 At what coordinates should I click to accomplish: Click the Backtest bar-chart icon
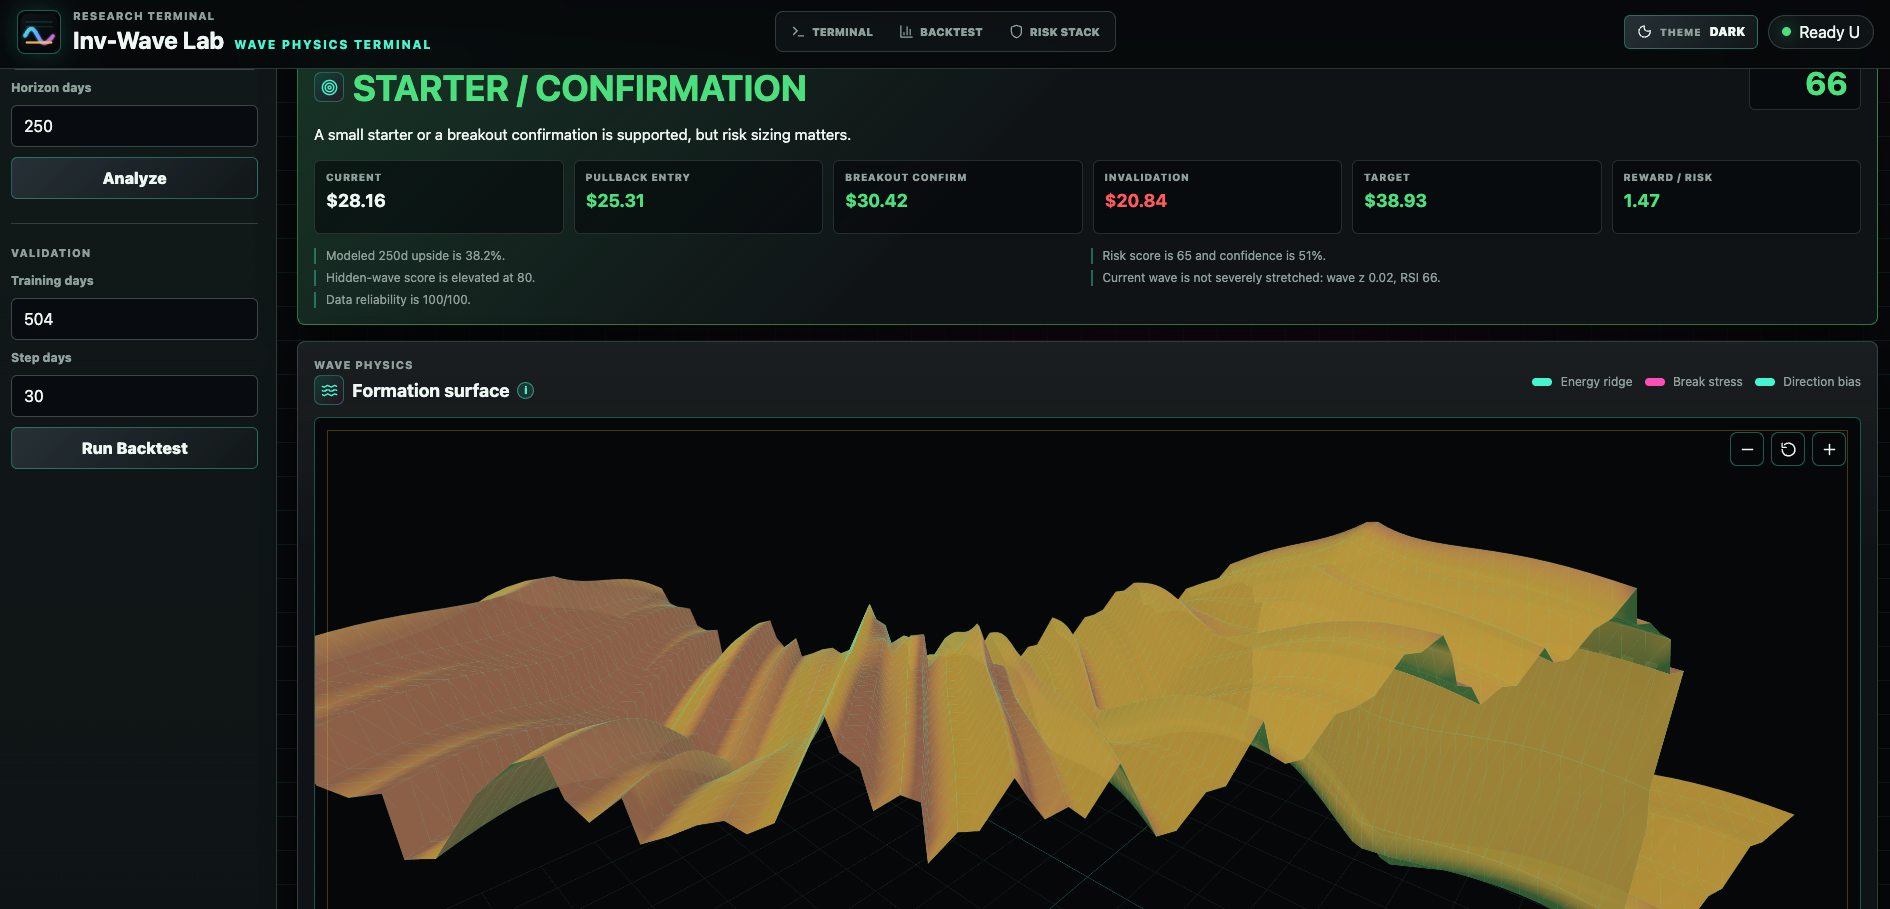(x=906, y=32)
